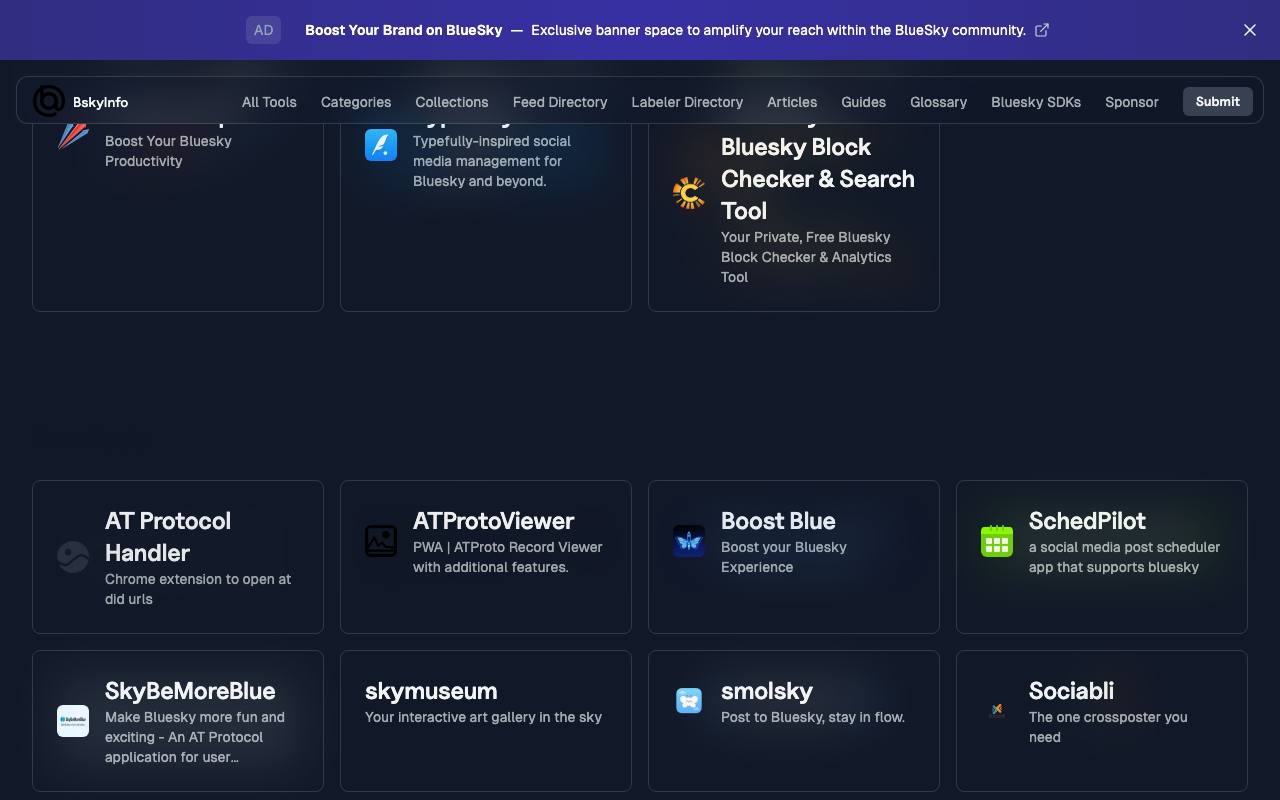Click the SkyBeMoreBlue logo icon
Screen dimensions: 1280x800
tap(73, 721)
